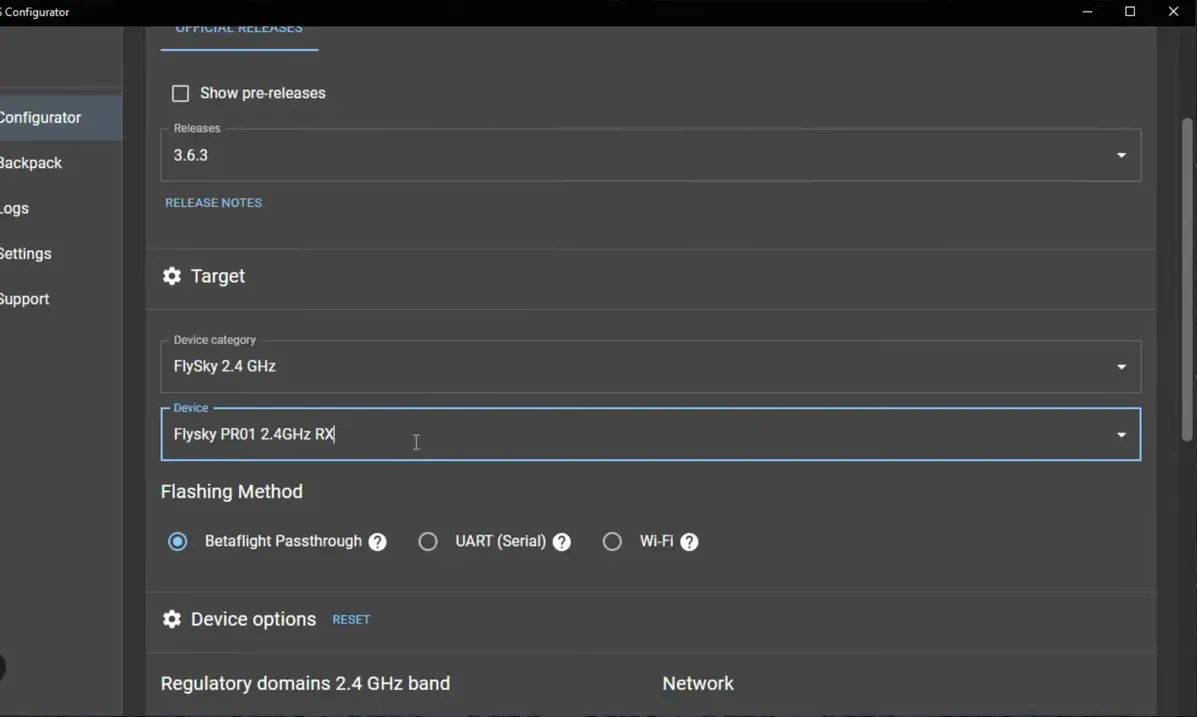Enable the Show pre-releases checkbox
Screen dimensions: 1197x717
click(x=180, y=92)
